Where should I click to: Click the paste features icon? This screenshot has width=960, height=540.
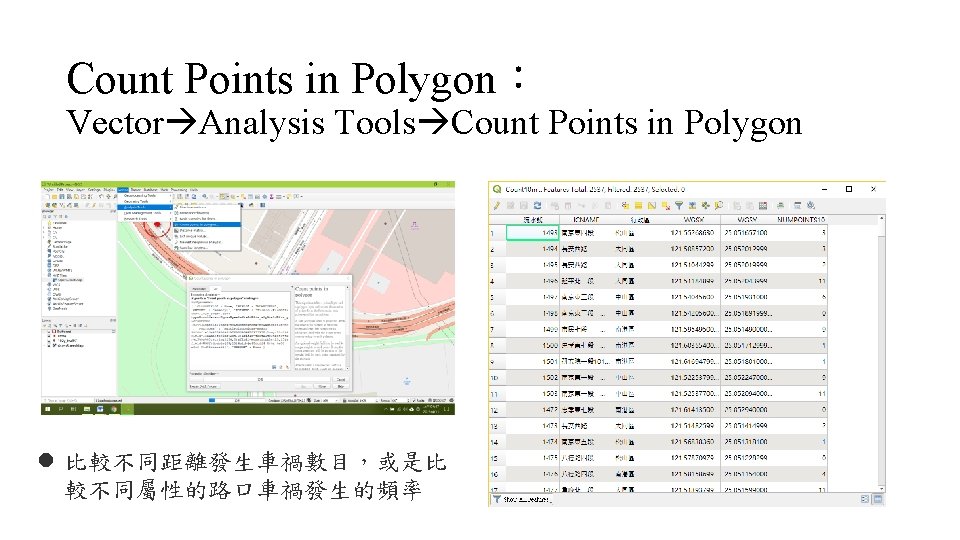(x=608, y=206)
